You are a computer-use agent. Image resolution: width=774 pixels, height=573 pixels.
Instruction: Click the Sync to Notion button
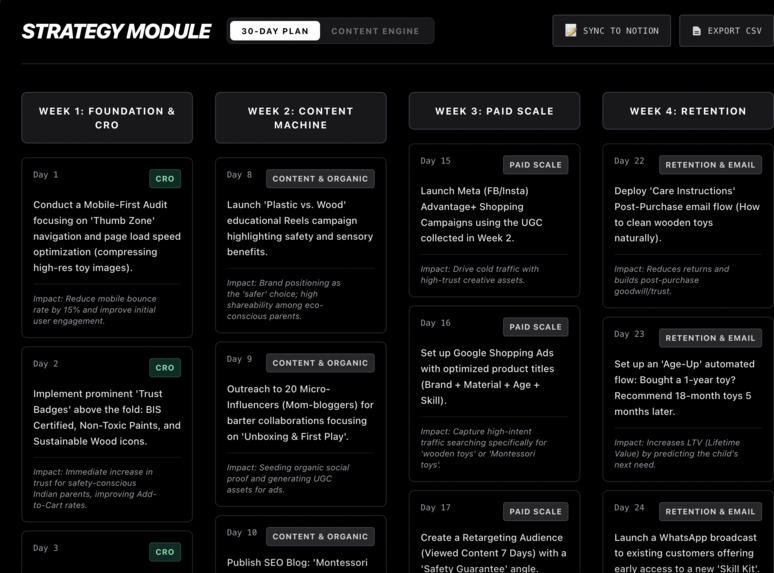click(612, 31)
